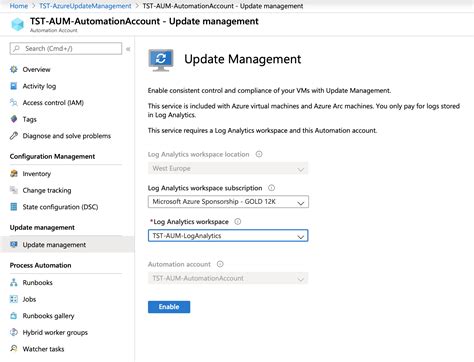The image size is (474, 362).
Task: Collapse the sidebar with the double chevron
Action: [128, 49]
